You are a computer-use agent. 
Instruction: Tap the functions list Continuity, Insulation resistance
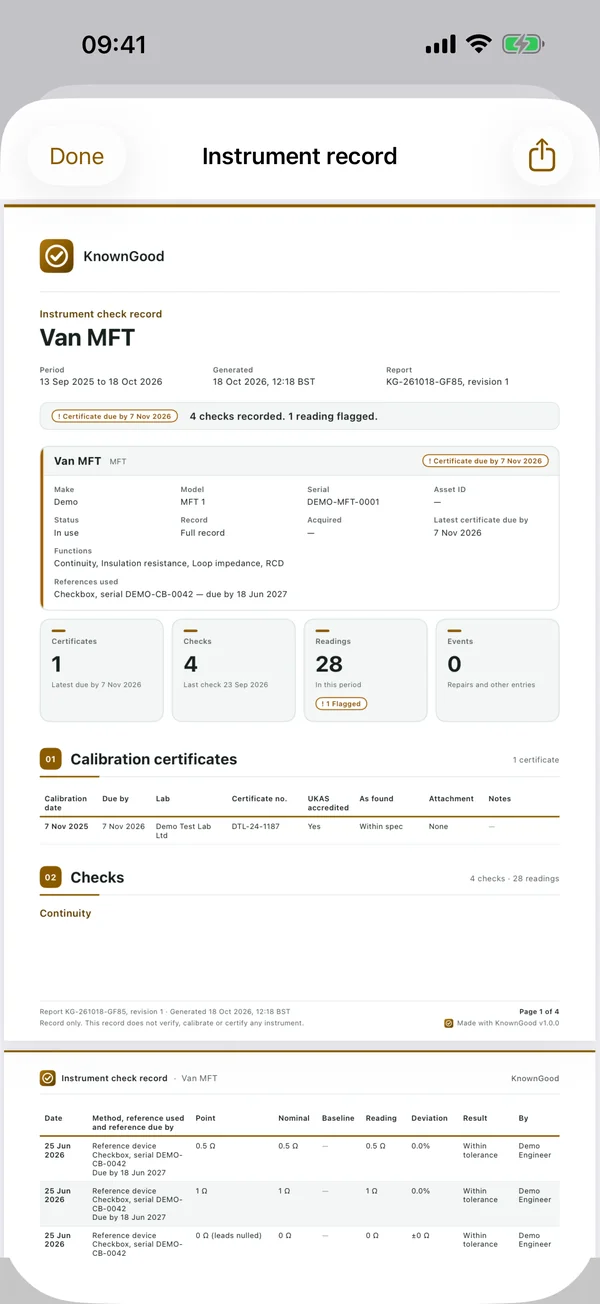(x=169, y=563)
